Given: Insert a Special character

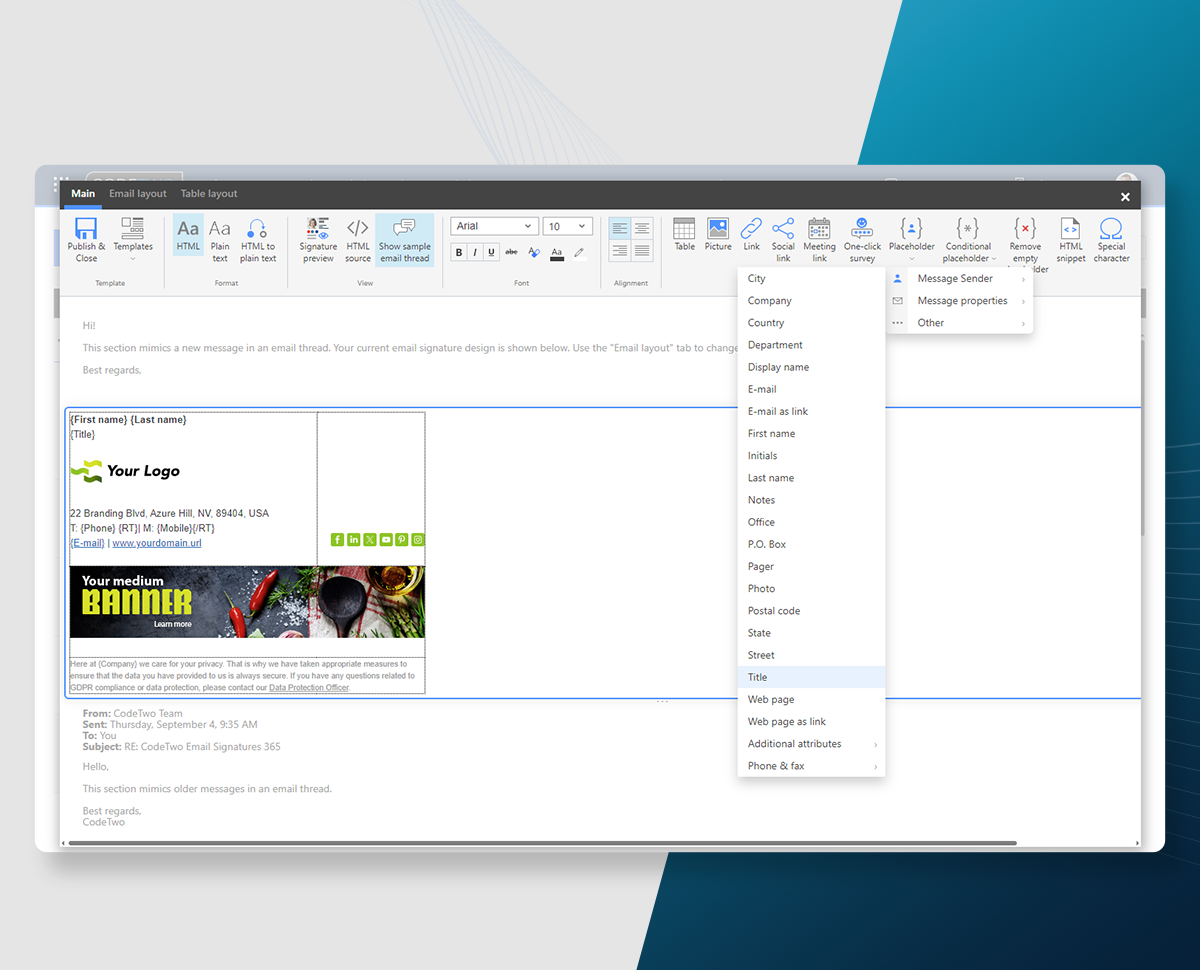Looking at the screenshot, I should click(x=1111, y=237).
